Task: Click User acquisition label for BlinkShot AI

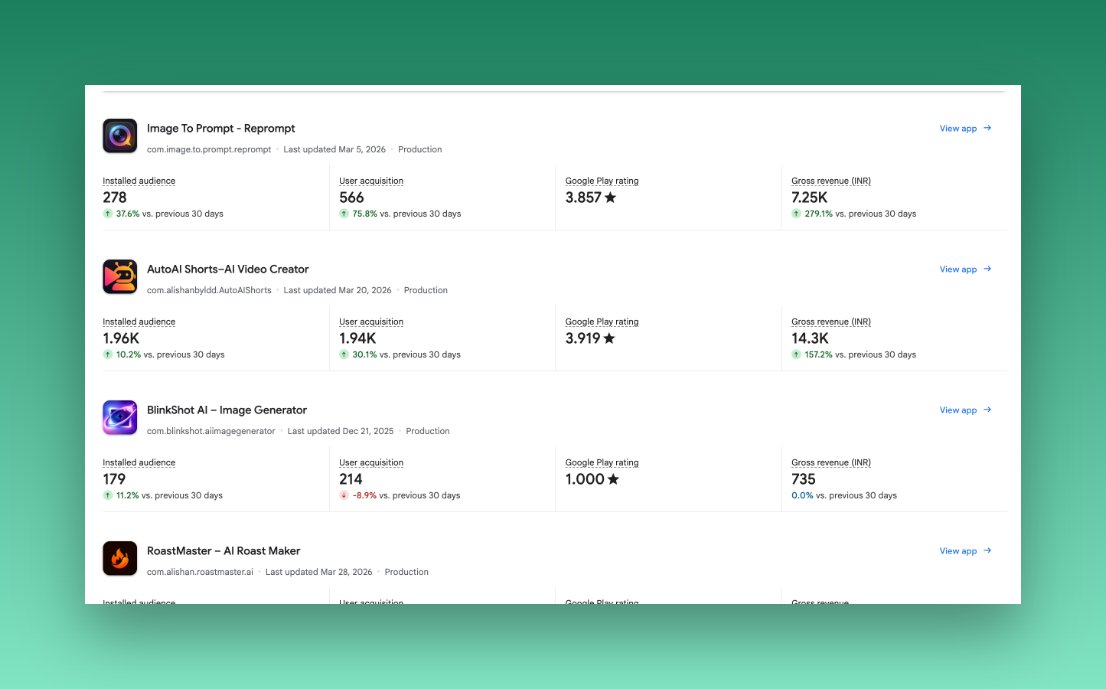Action: coord(371,463)
